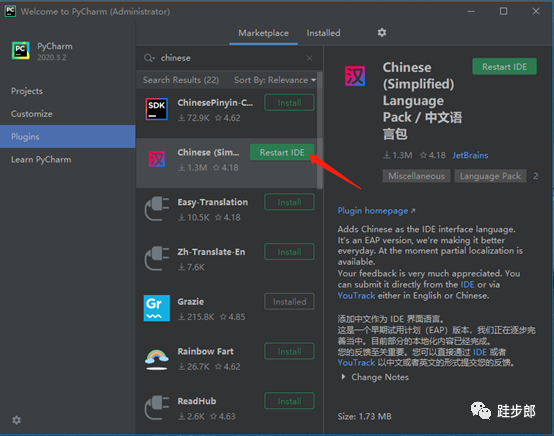Screen dimensions: 554x436
Task: Click the search magnifier icon
Action: (149, 58)
